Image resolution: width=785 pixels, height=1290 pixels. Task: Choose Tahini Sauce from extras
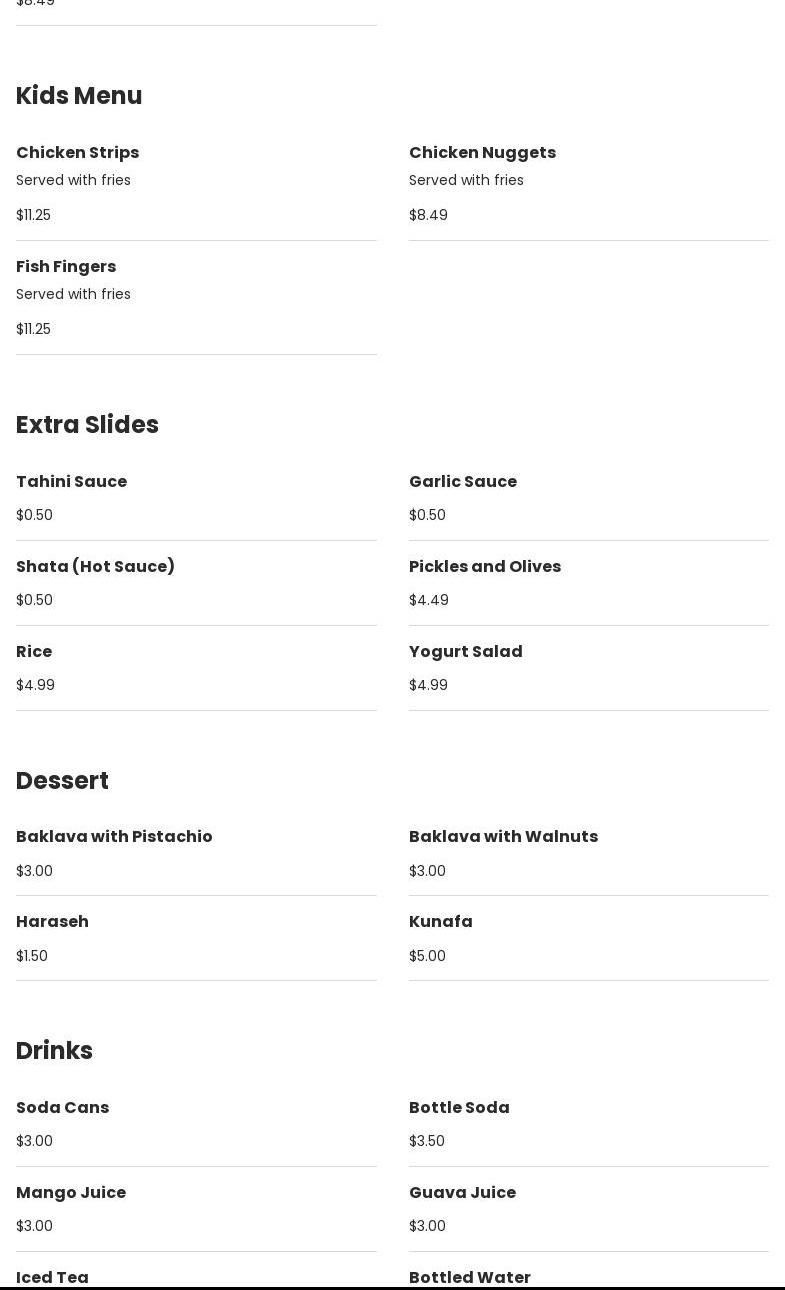coord(72,482)
